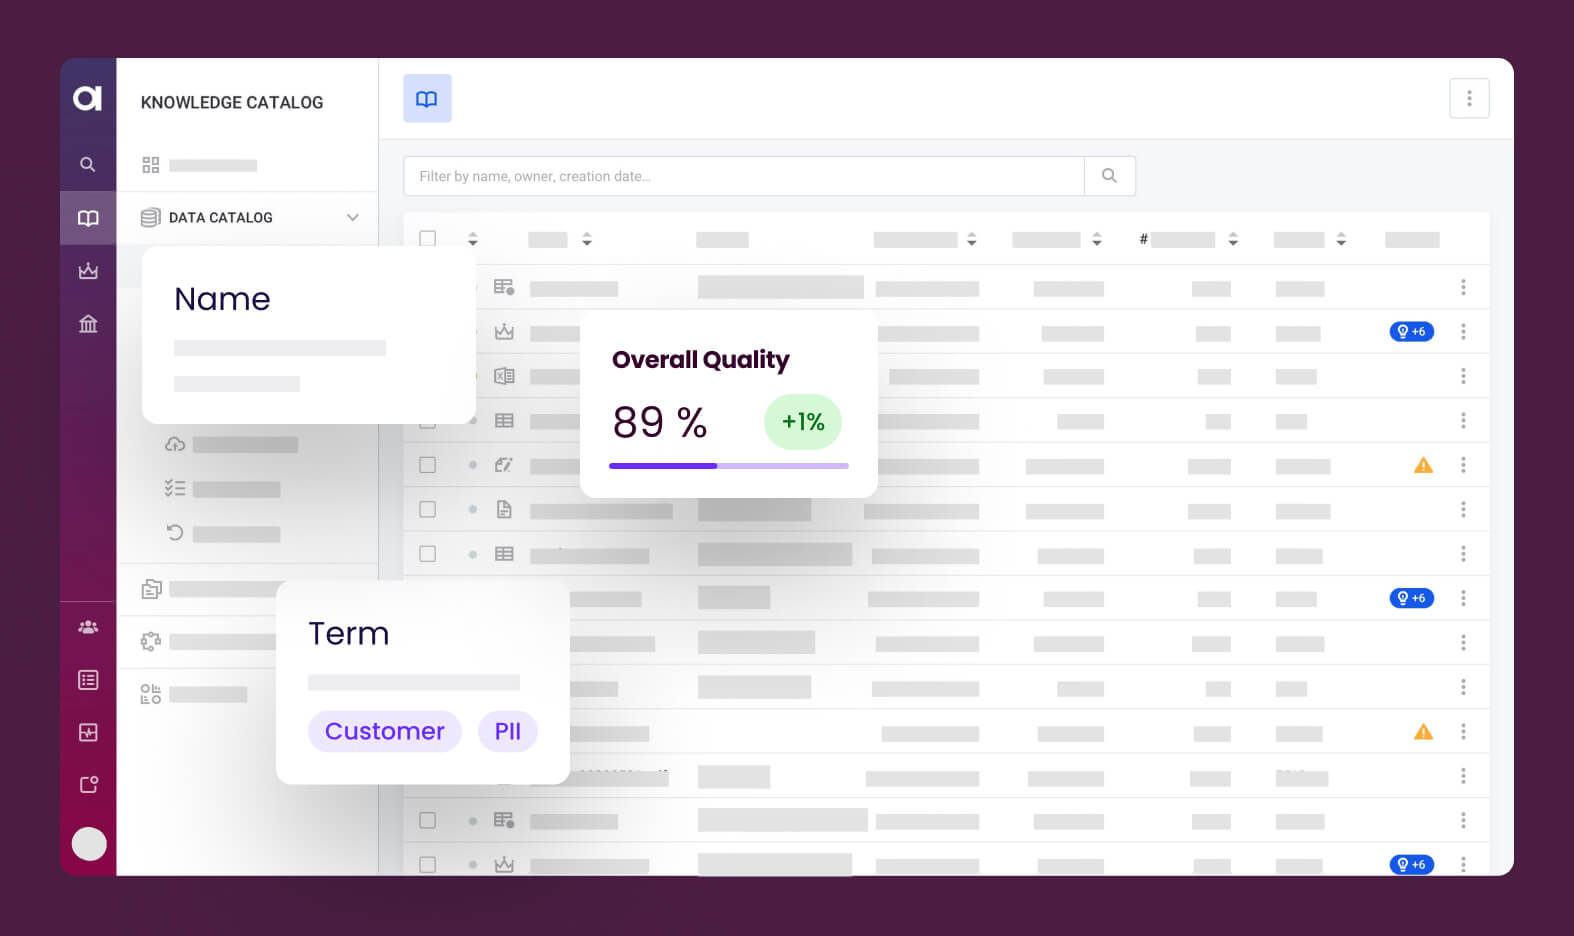Viewport: 1574px width, 936px height.
Task: Click the Overall Quality progress bar
Action: [x=728, y=466]
